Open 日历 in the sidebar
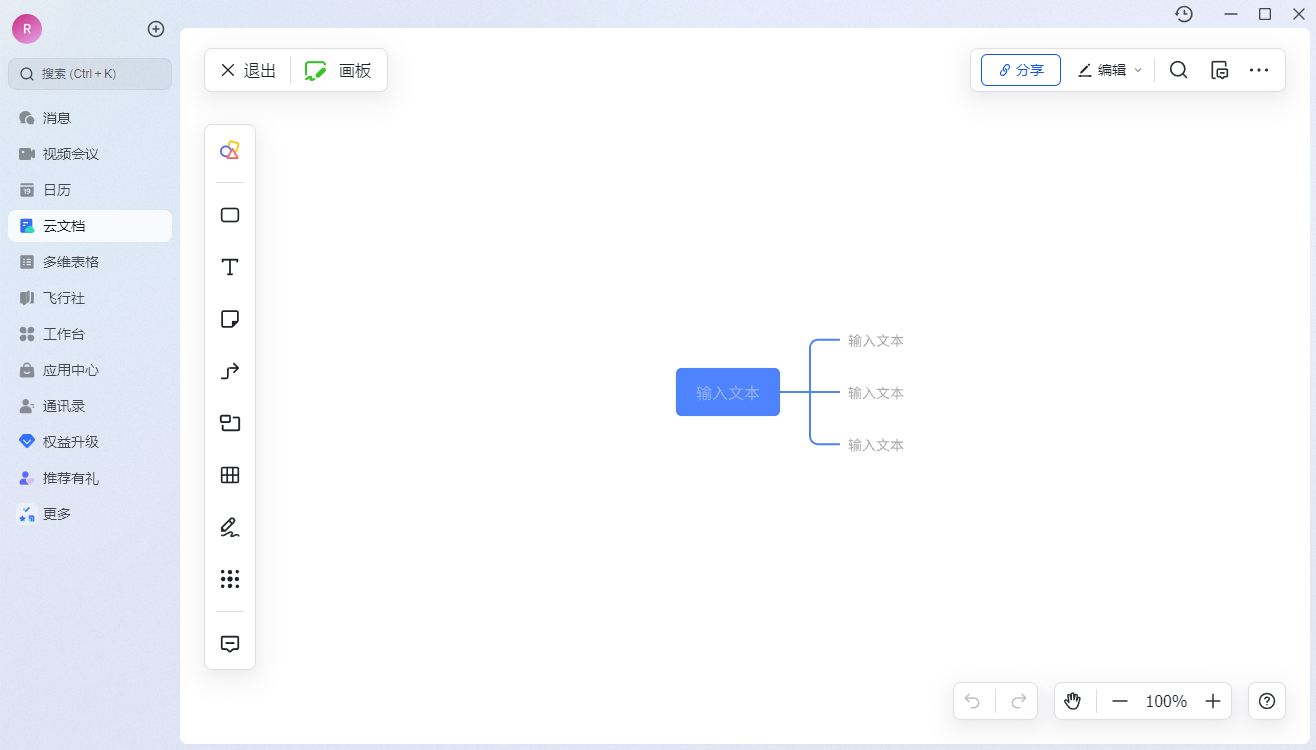 90,190
